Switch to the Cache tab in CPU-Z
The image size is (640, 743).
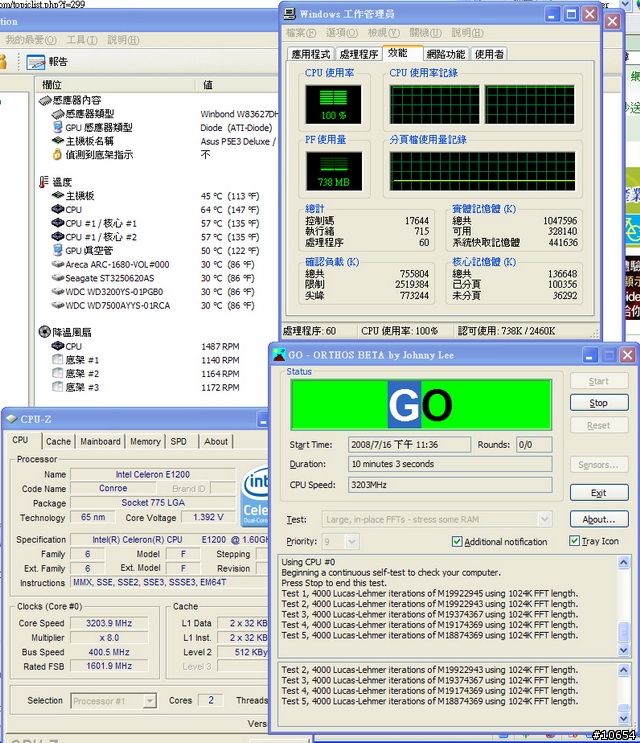(x=58, y=441)
